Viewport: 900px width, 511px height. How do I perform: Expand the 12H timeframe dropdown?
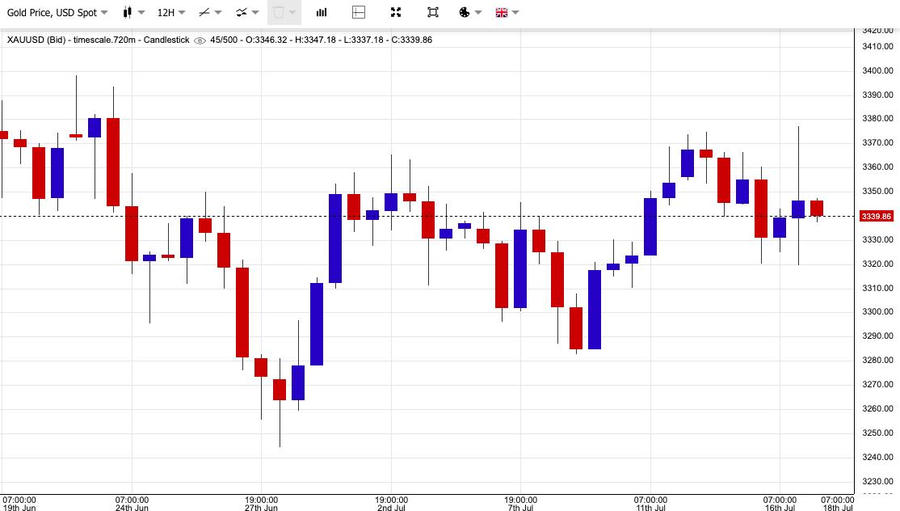tap(171, 12)
